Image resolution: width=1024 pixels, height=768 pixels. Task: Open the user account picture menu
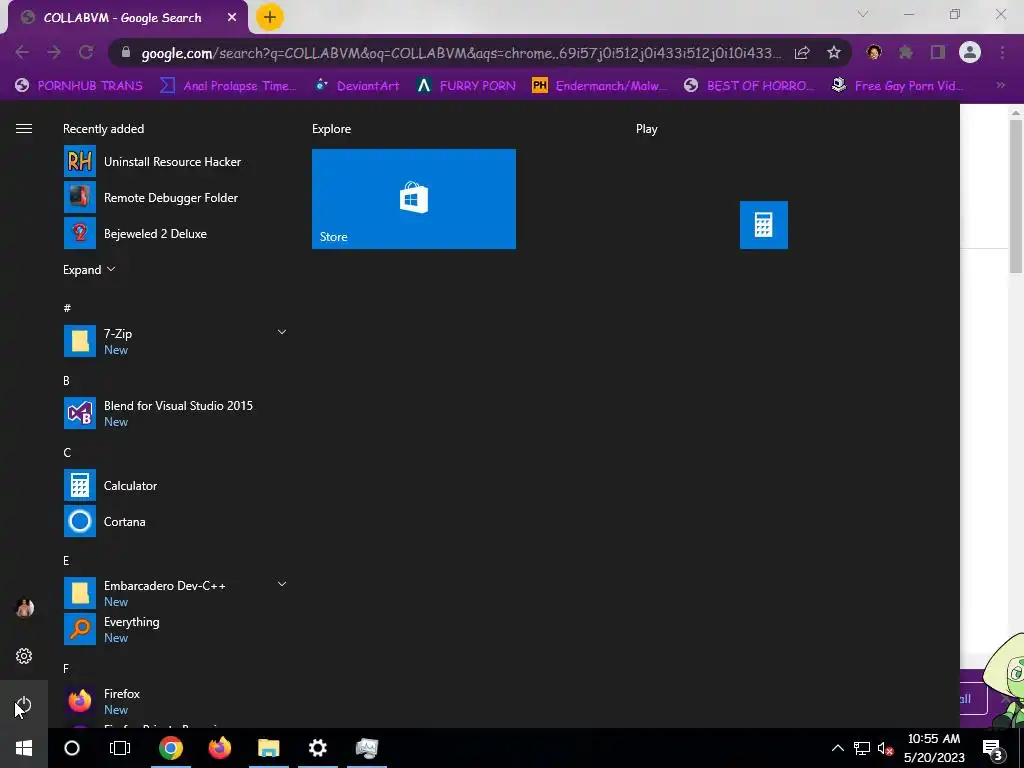click(x=24, y=608)
